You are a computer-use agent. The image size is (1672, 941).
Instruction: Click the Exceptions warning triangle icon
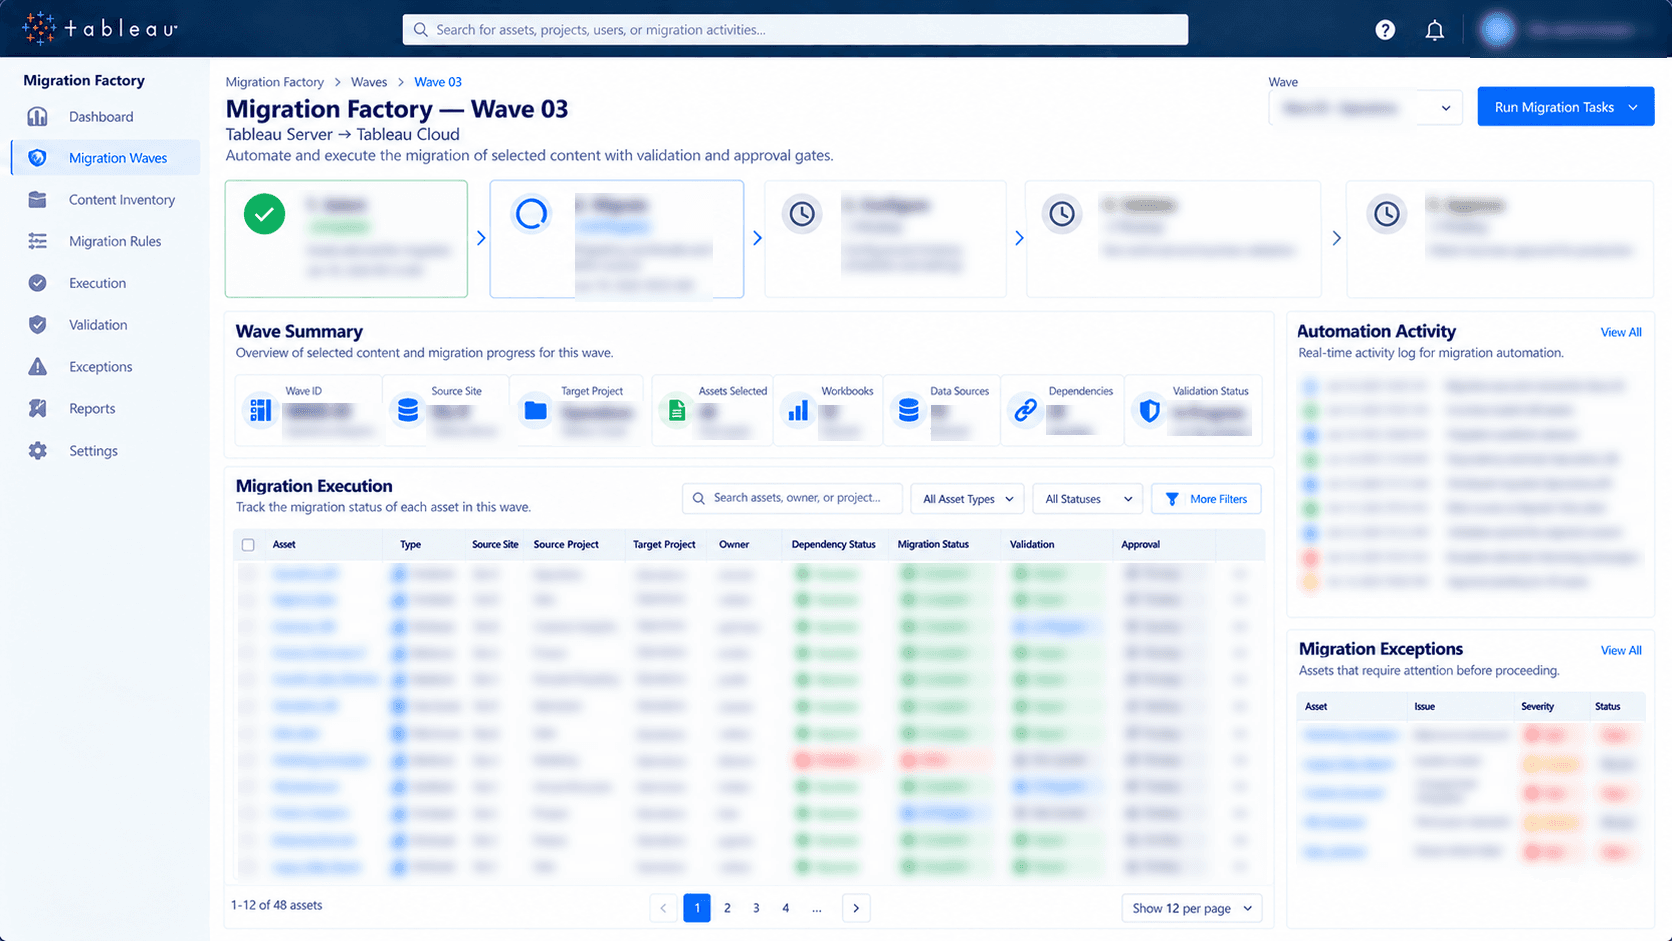tap(38, 367)
